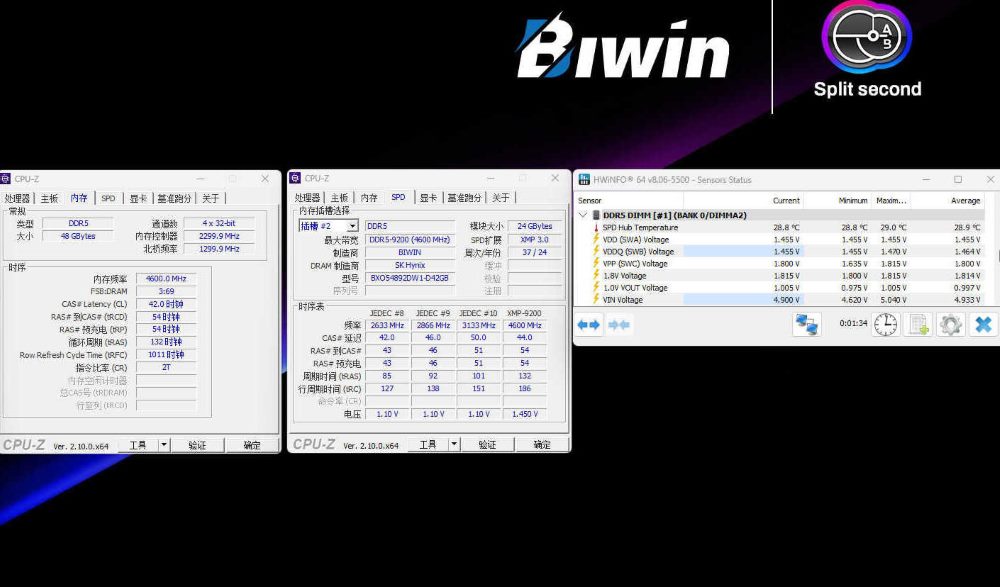
Task: Click the blue X icon in HWiNFO toolbar
Action: click(983, 325)
